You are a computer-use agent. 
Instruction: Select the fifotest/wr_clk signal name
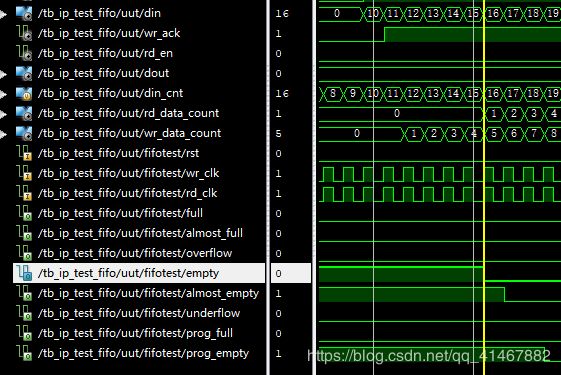(128, 173)
